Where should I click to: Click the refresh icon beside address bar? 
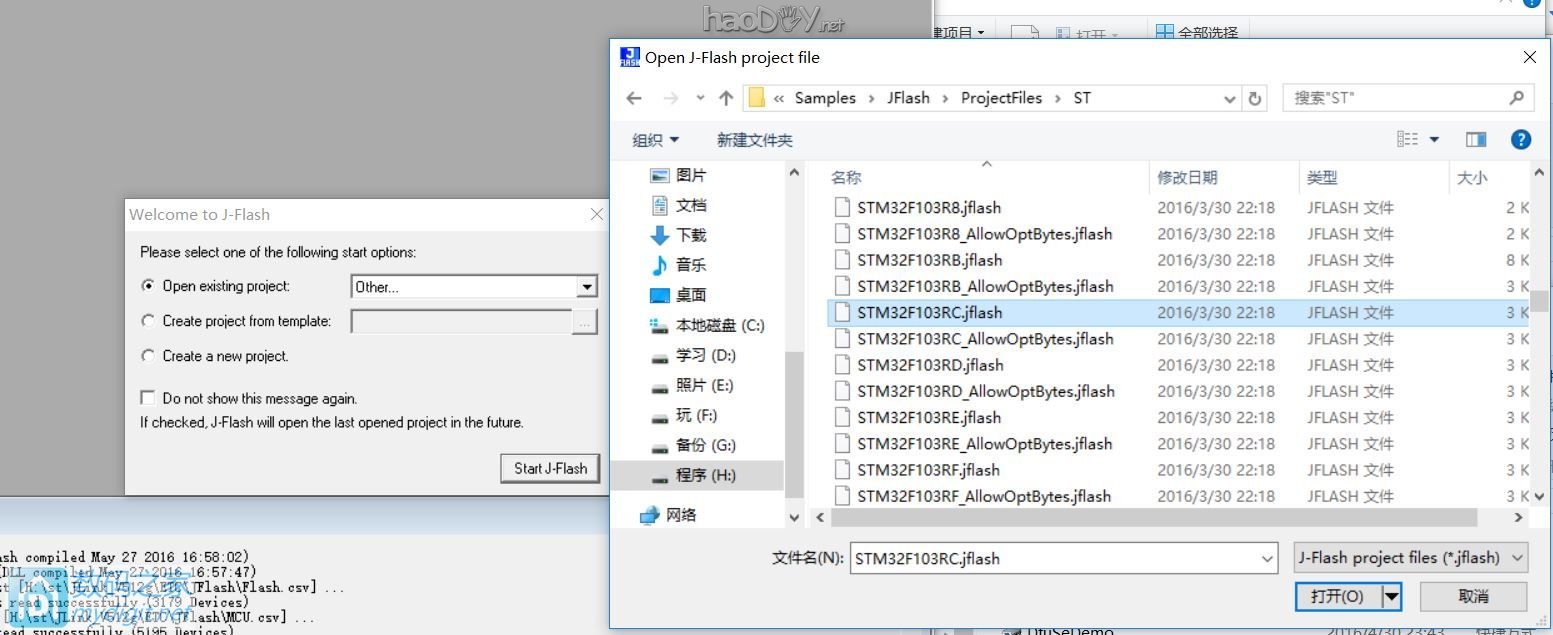1256,98
